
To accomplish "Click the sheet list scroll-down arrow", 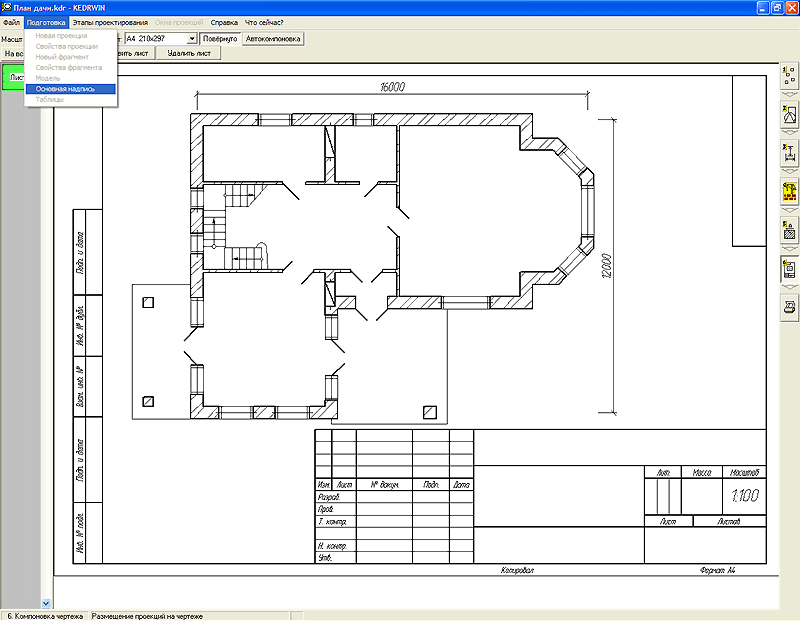I will 46,604.
